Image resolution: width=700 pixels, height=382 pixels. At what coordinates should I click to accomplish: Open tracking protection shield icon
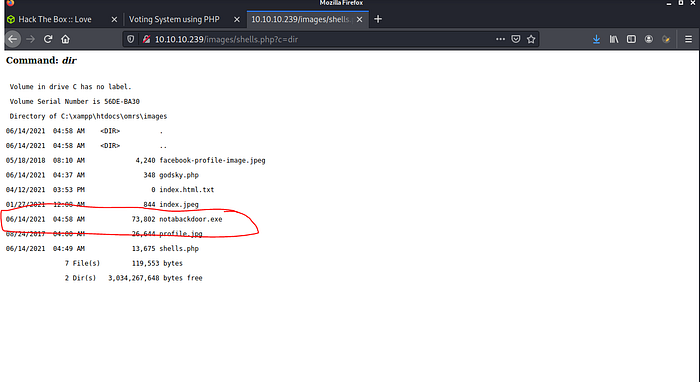[x=130, y=39]
